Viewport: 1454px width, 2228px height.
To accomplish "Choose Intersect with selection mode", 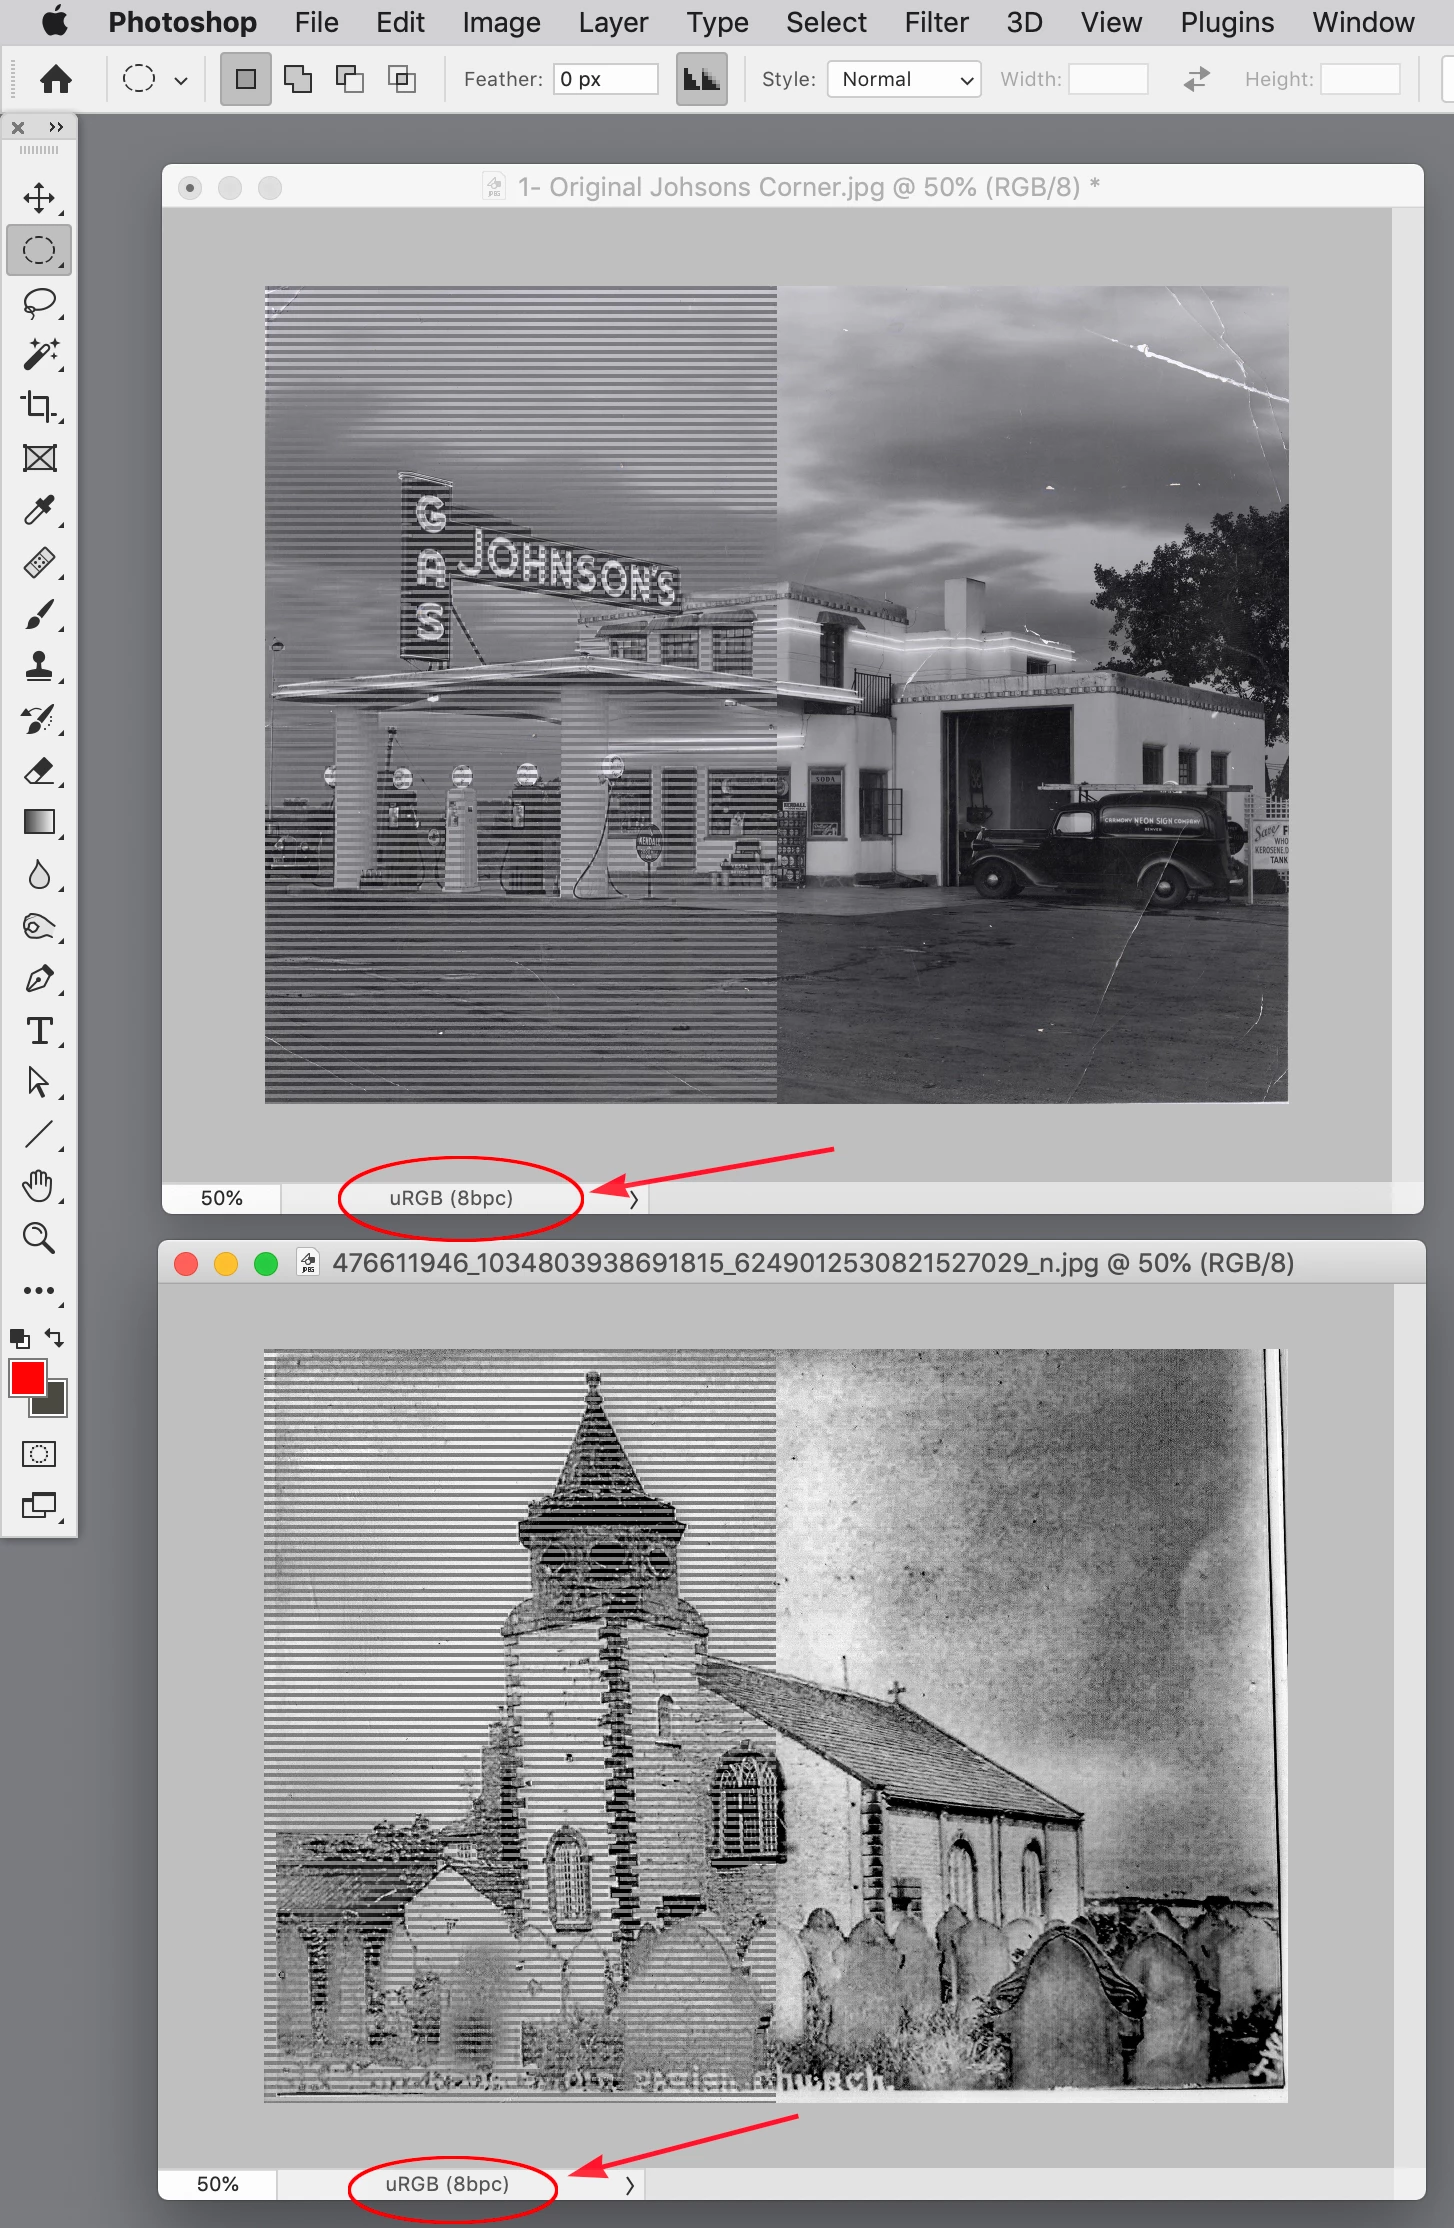I will (x=402, y=79).
